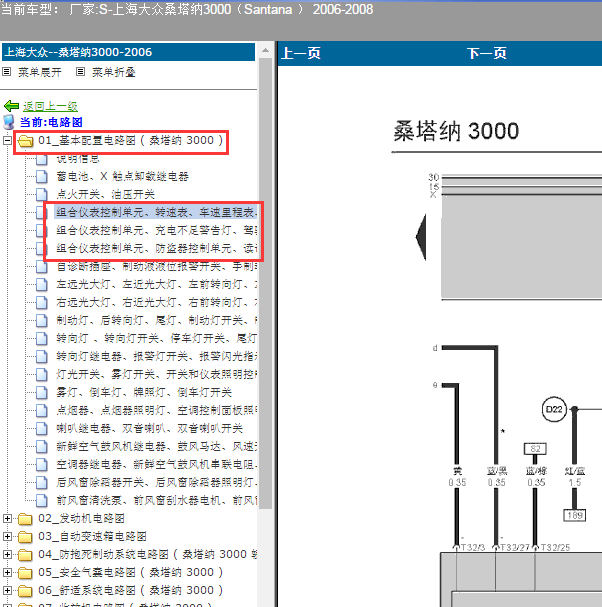
Task: Click the computer icon beside 当前:电路图
Action: pyautogui.click(x=9, y=122)
